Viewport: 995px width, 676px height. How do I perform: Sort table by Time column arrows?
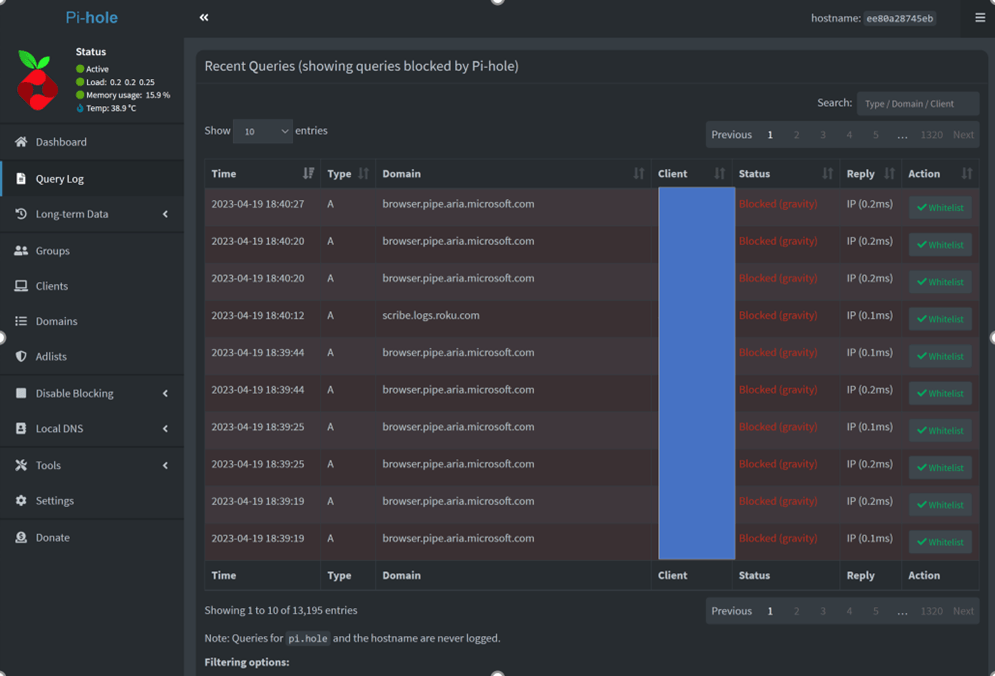point(308,174)
